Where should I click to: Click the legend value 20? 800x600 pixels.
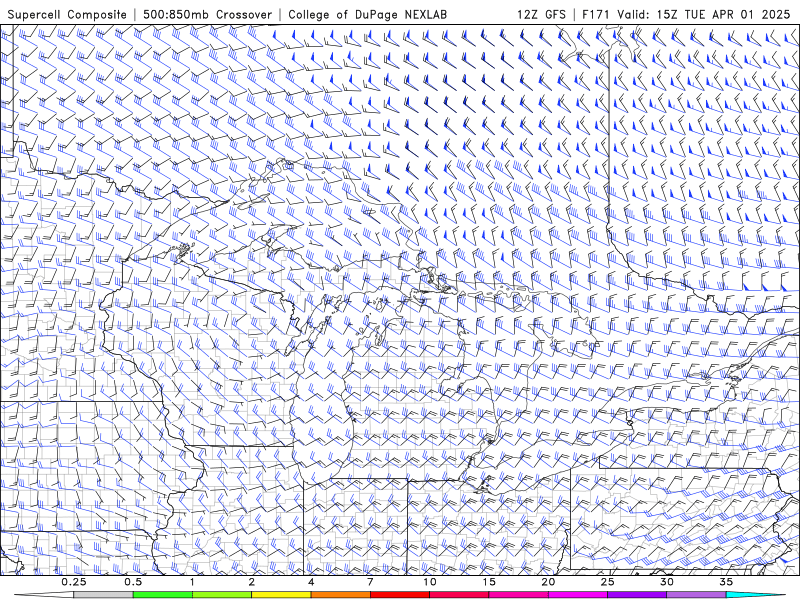click(x=548, y=582)
